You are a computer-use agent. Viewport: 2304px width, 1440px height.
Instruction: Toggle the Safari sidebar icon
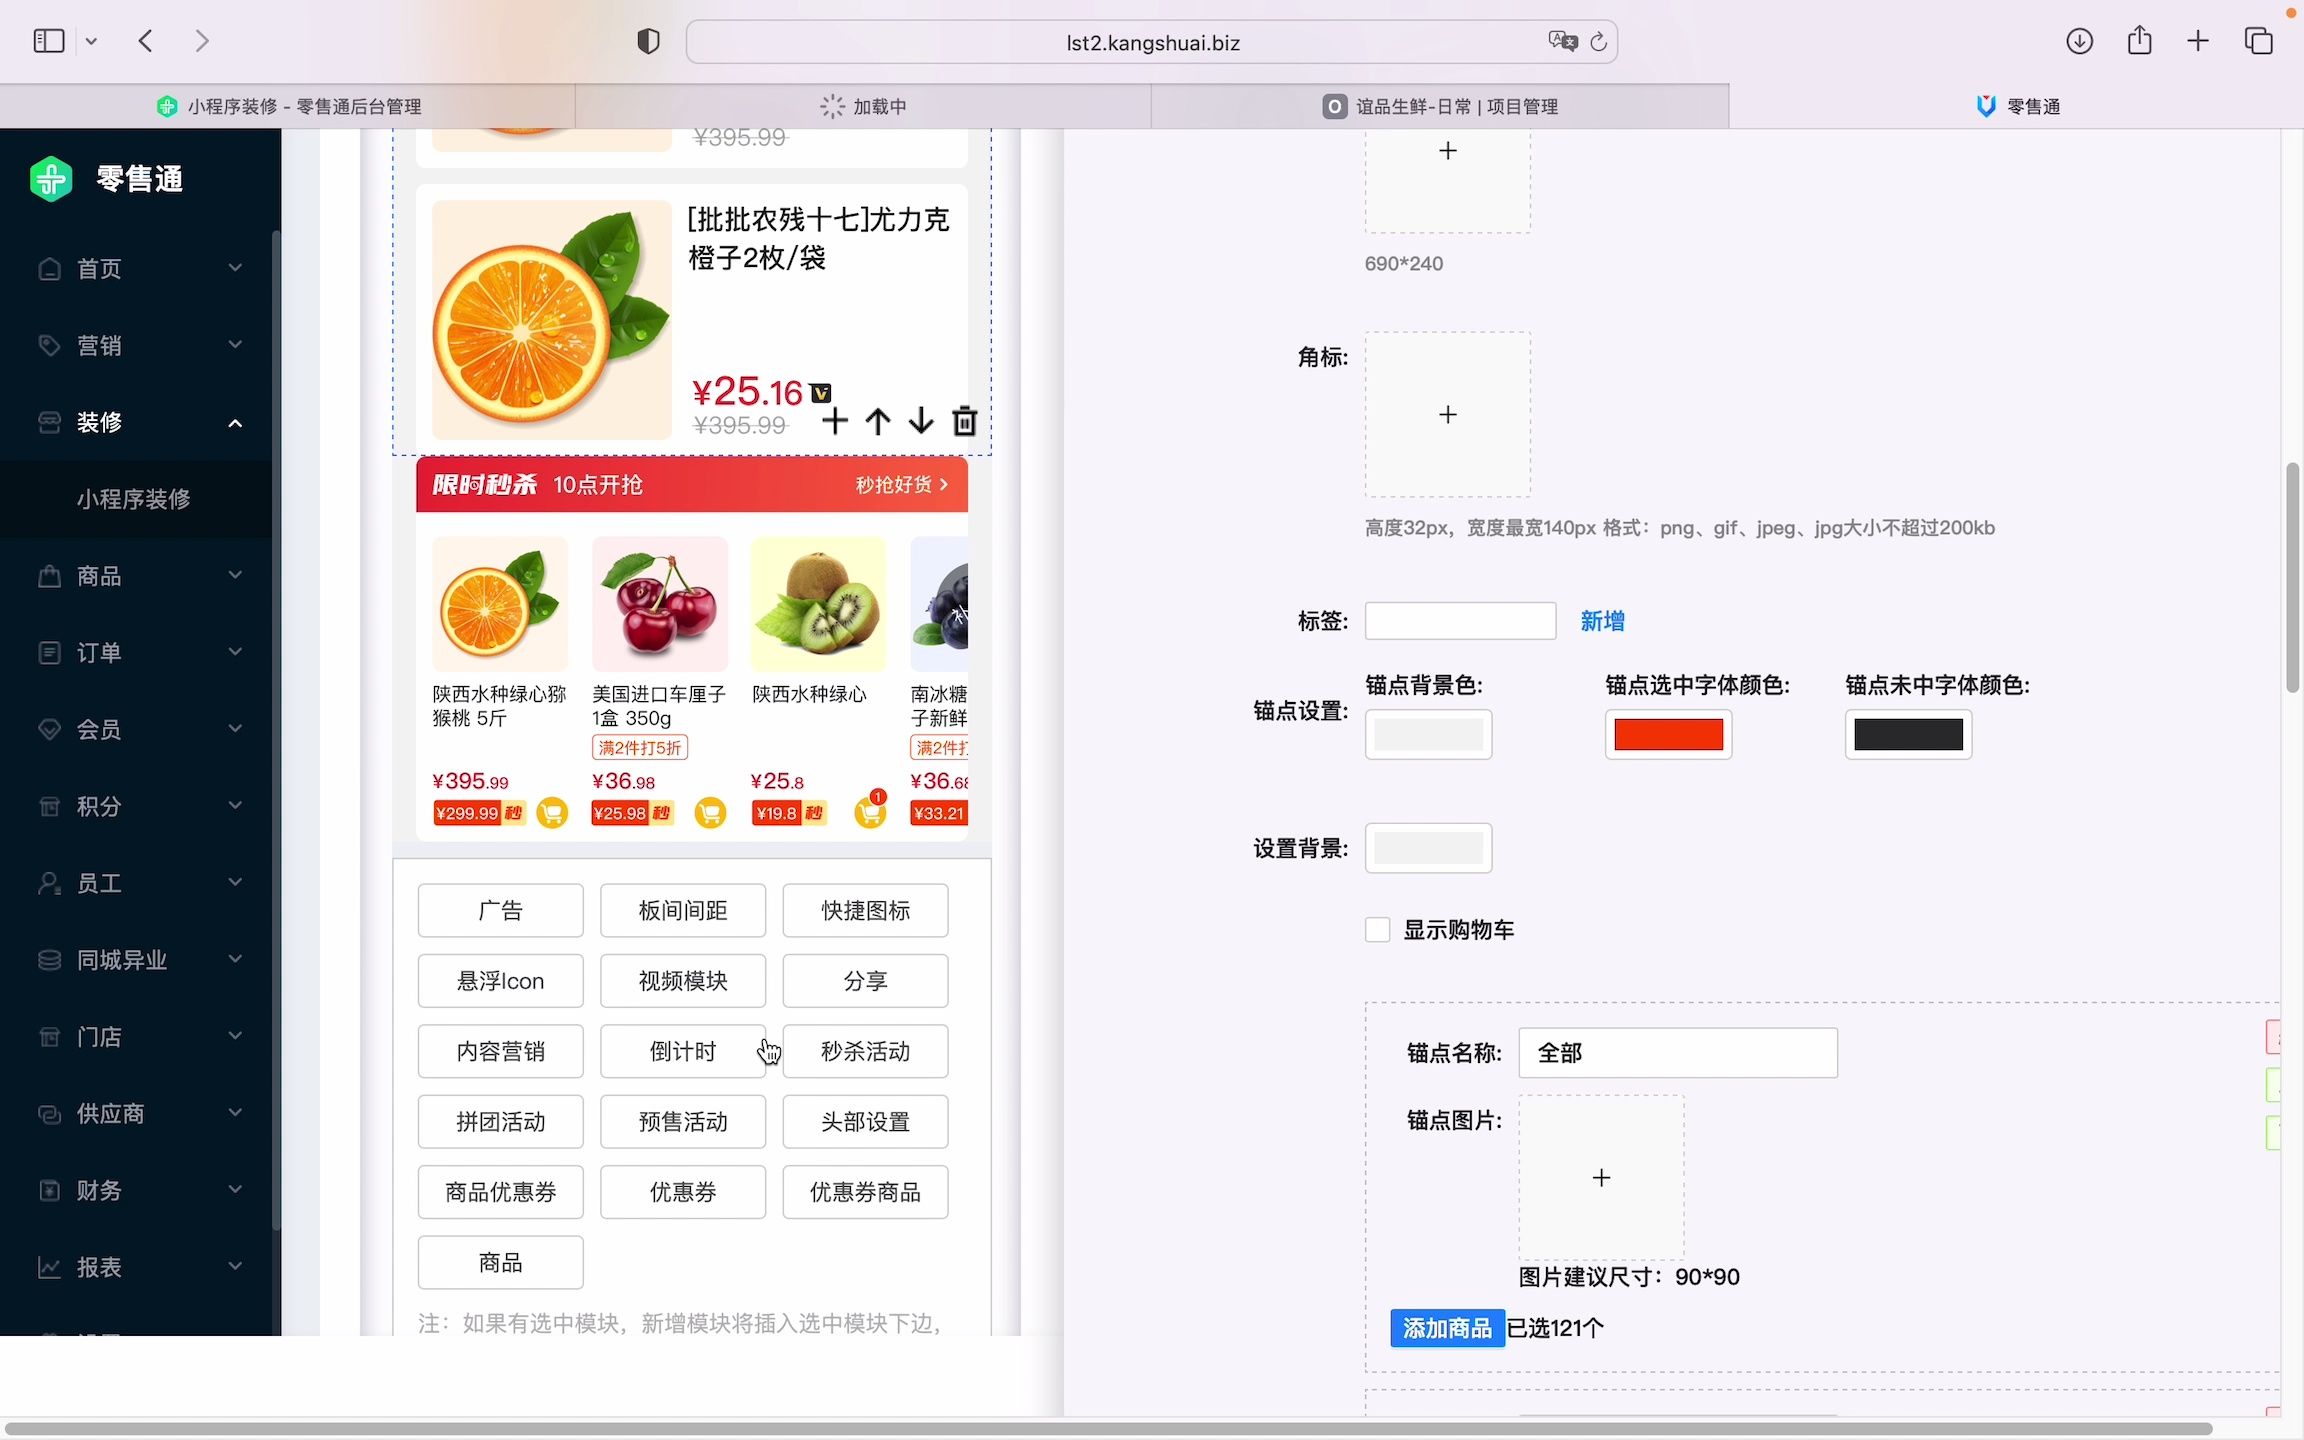pyautogui.click(x=49, y=41)
